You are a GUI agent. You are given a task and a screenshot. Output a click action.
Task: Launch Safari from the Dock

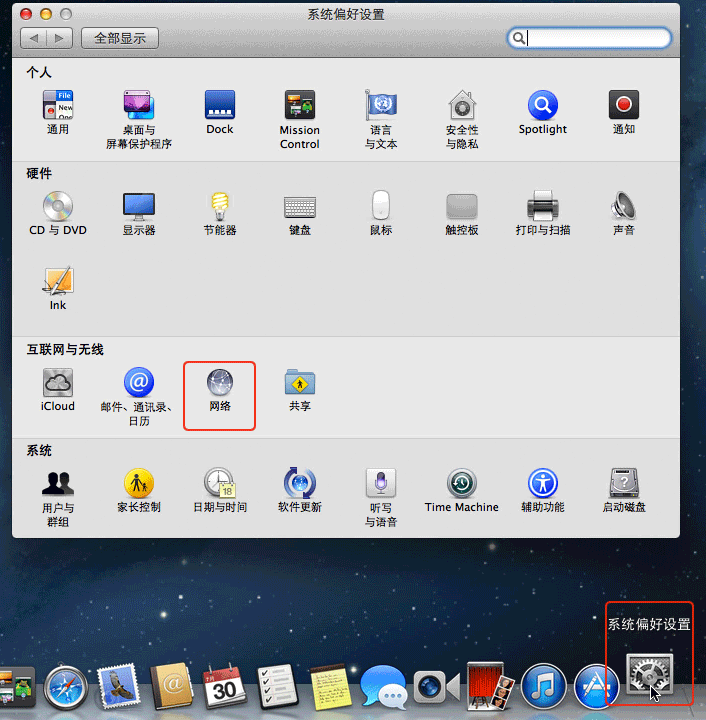point(66,687)
